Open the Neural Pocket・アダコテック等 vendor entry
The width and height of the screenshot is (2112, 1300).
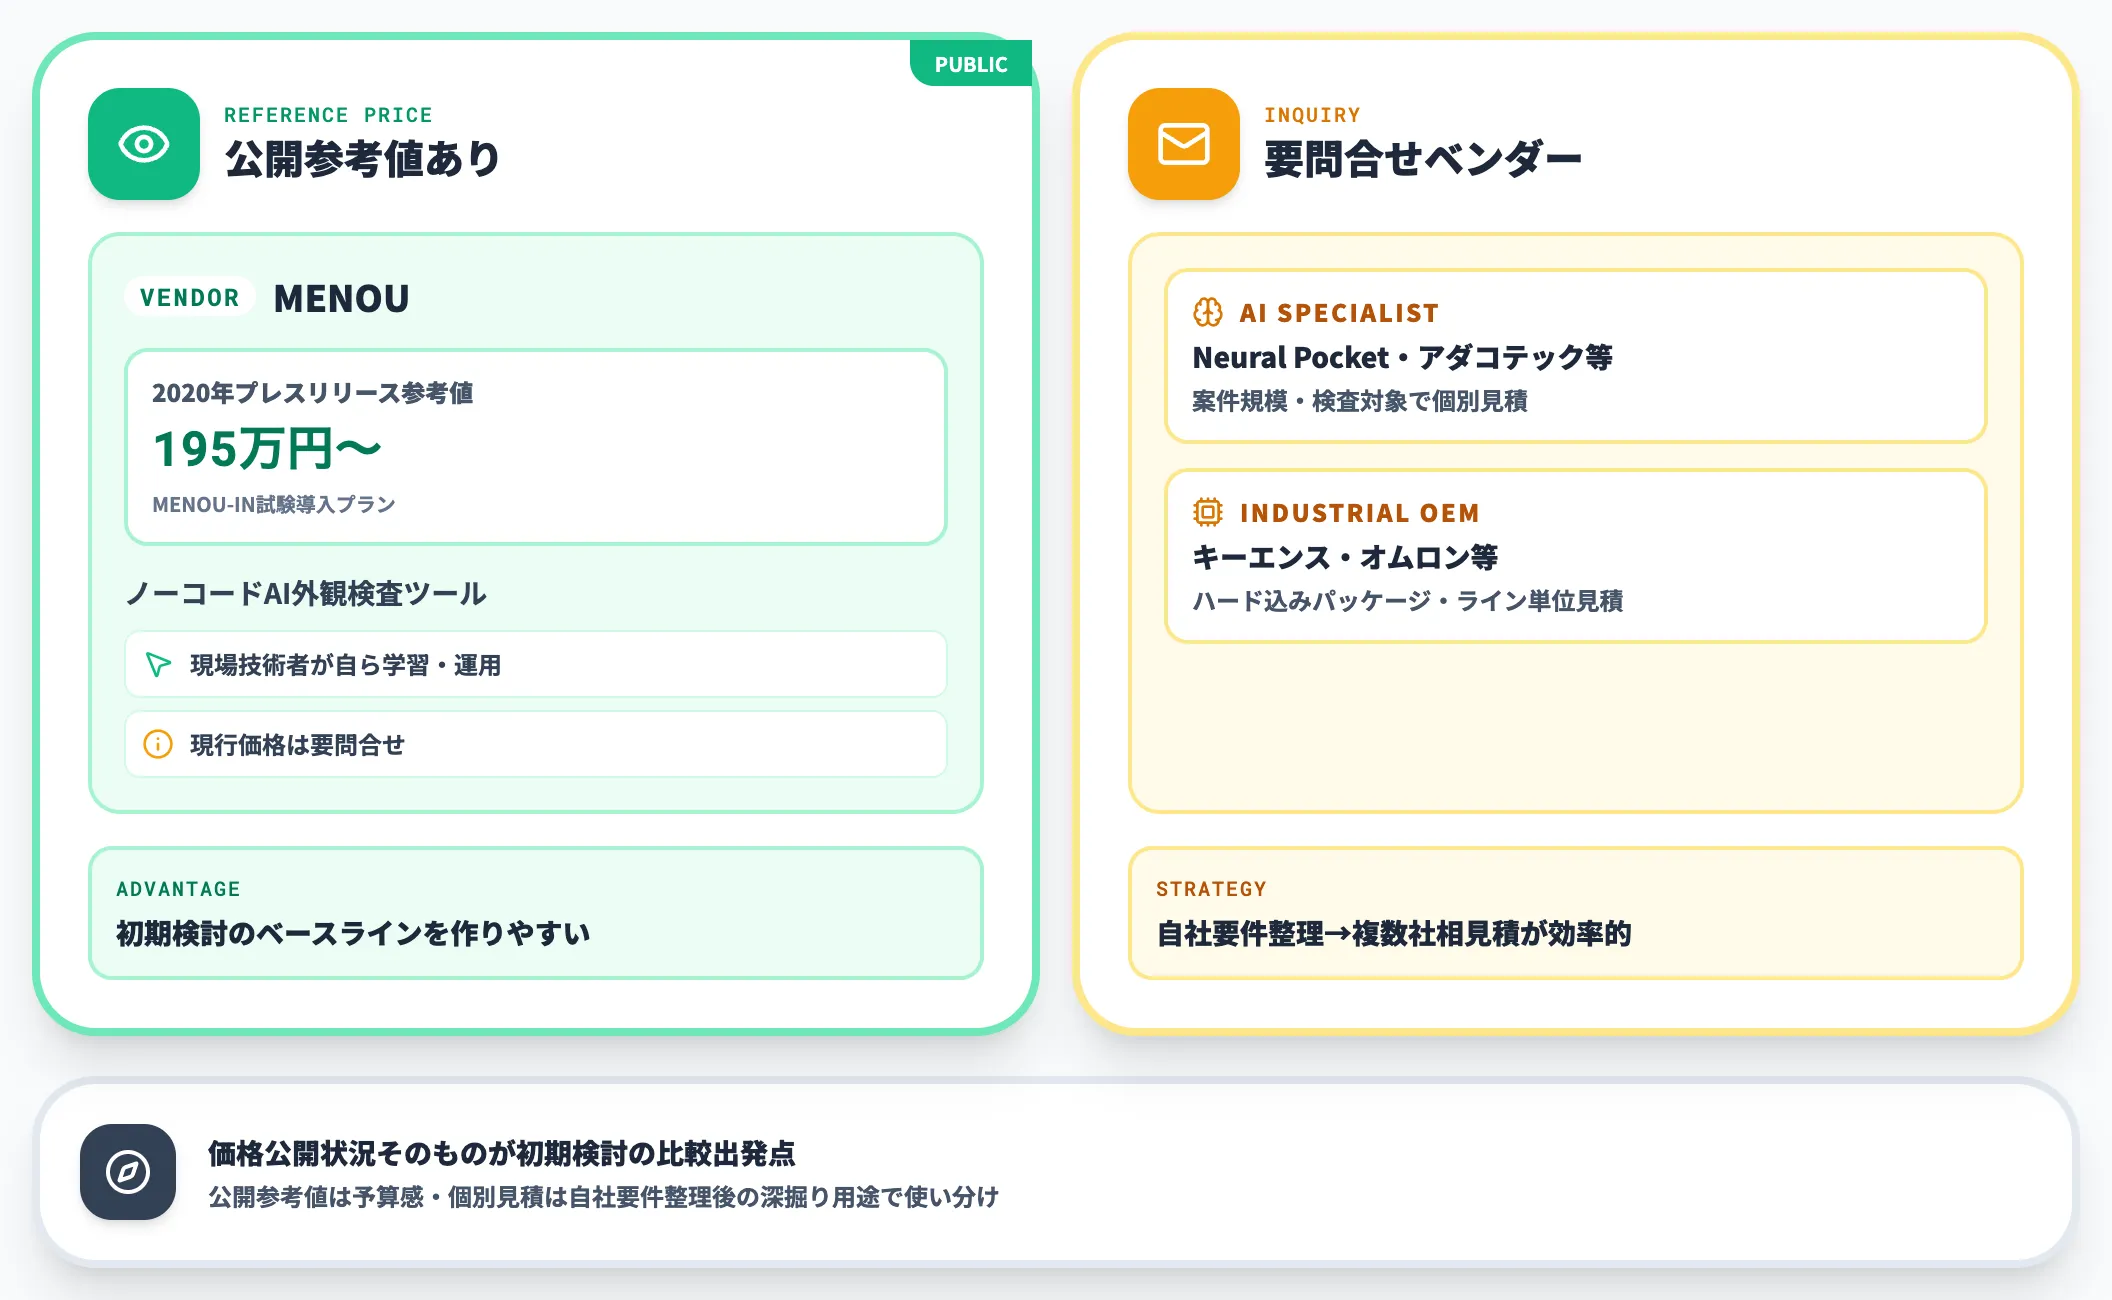[1403, 358]
